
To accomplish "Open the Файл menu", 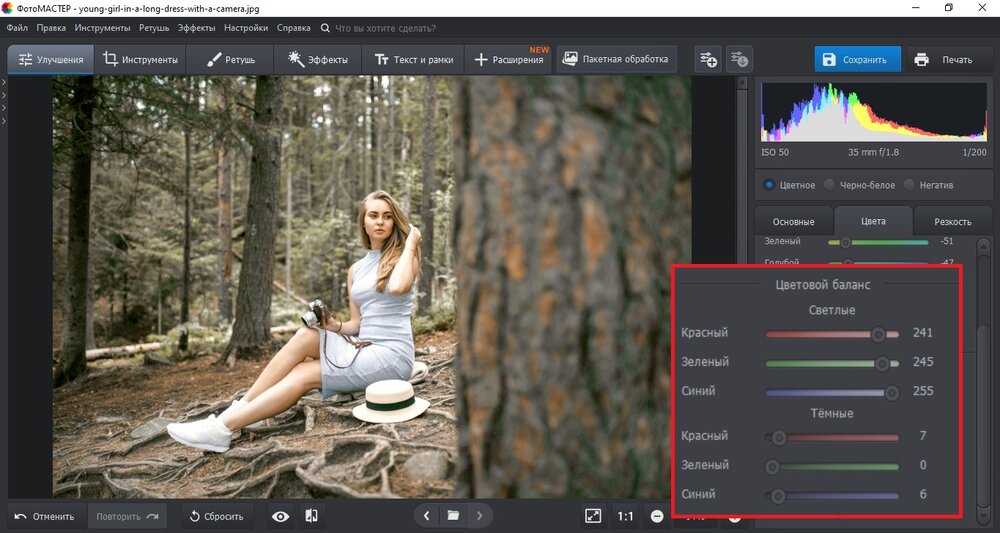I will click(17, 28).
